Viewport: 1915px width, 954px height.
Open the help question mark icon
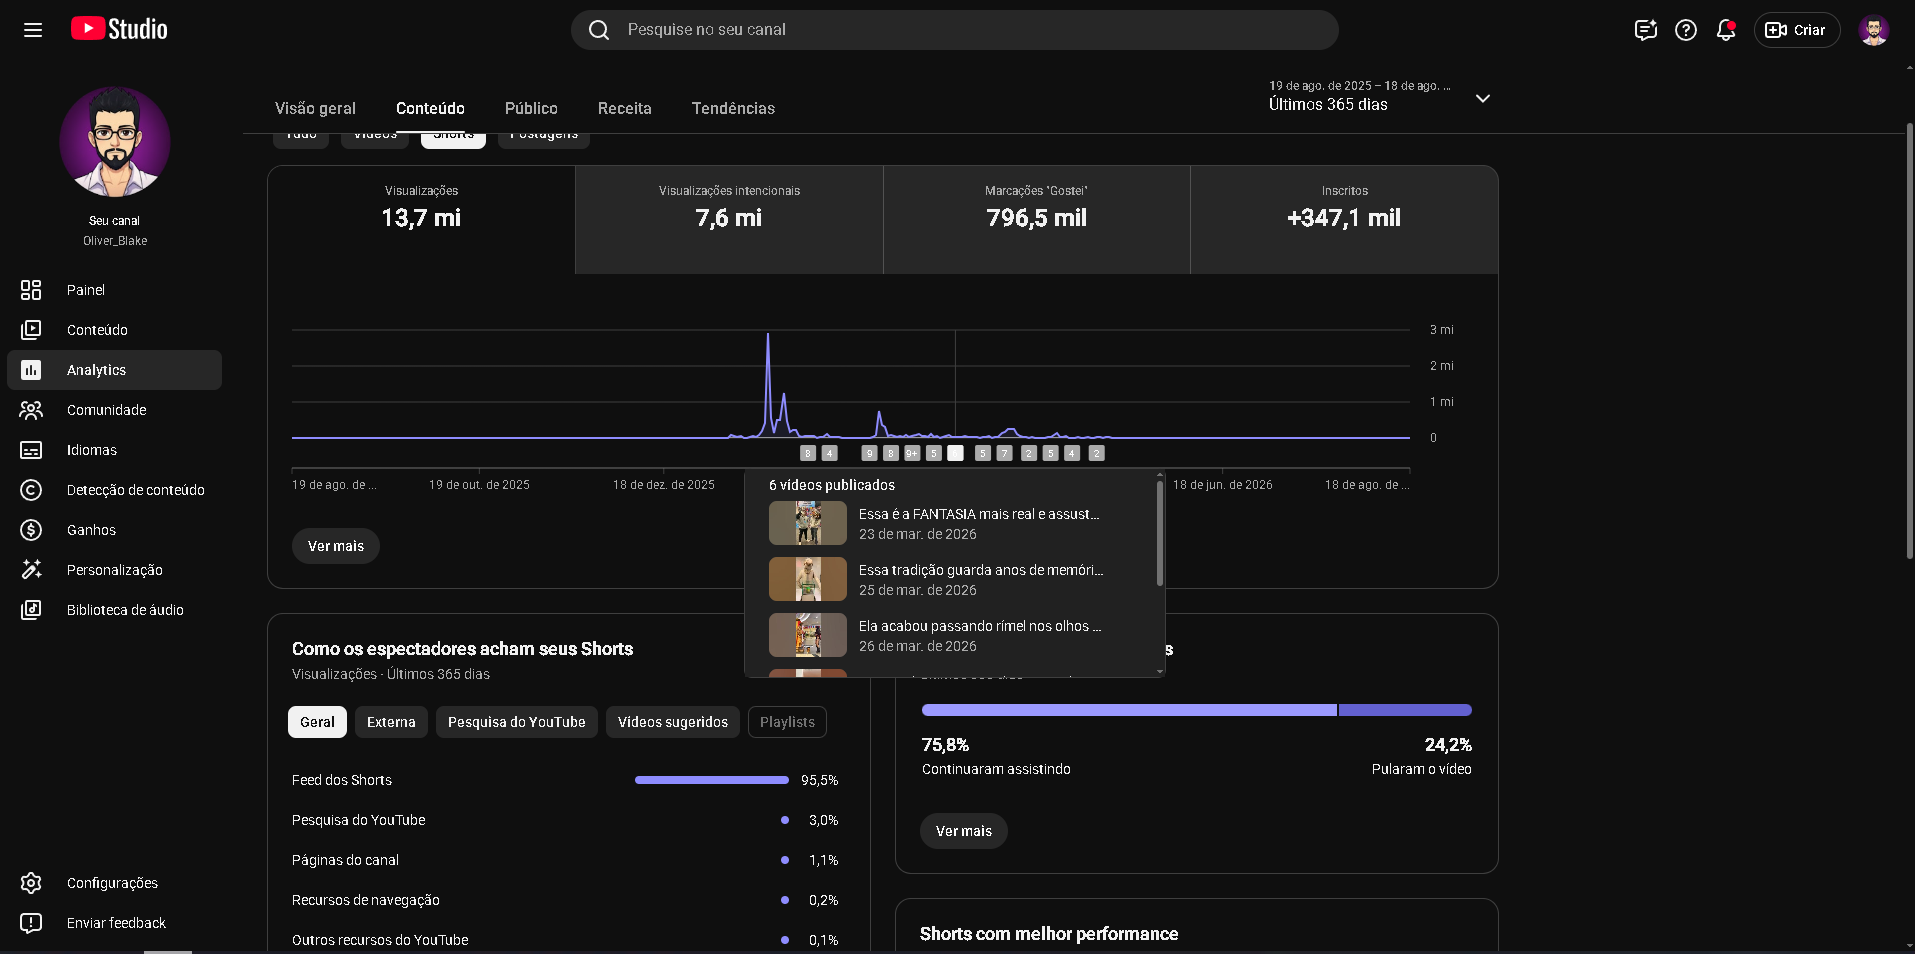[x=1686, y=30]
